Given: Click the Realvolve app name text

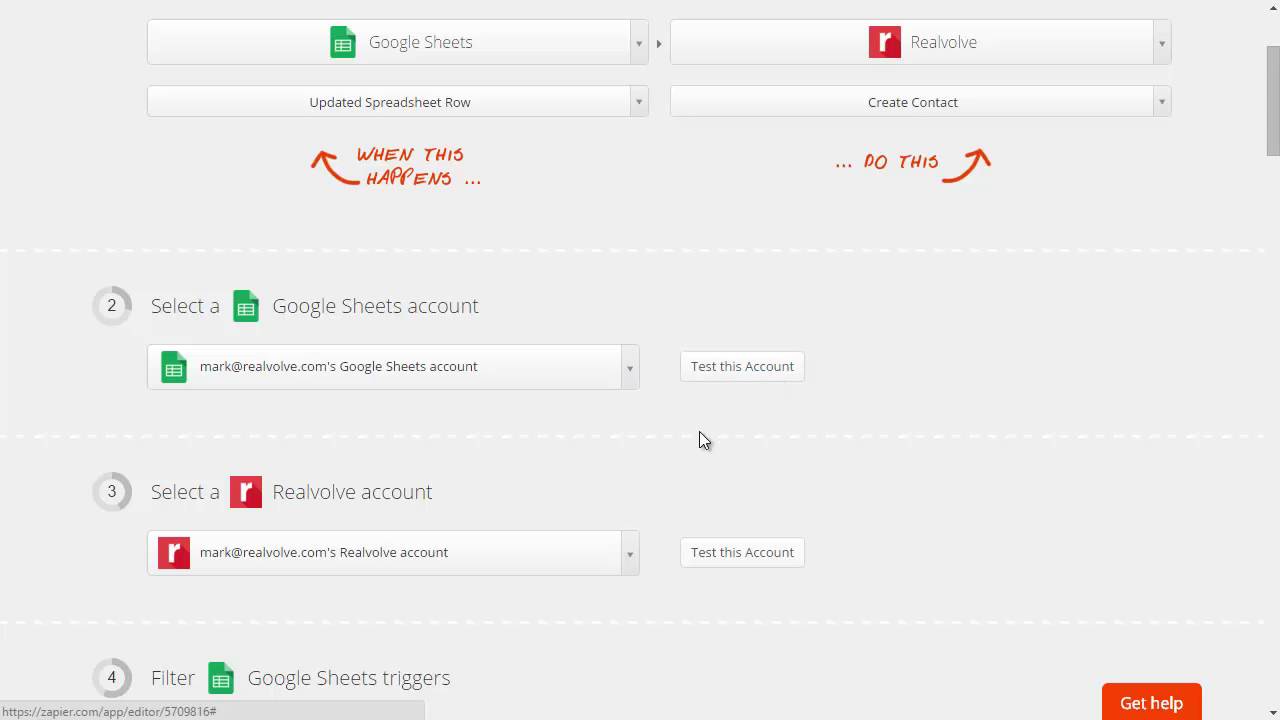Looking at the screenshot, I should (x=943, y=42).
